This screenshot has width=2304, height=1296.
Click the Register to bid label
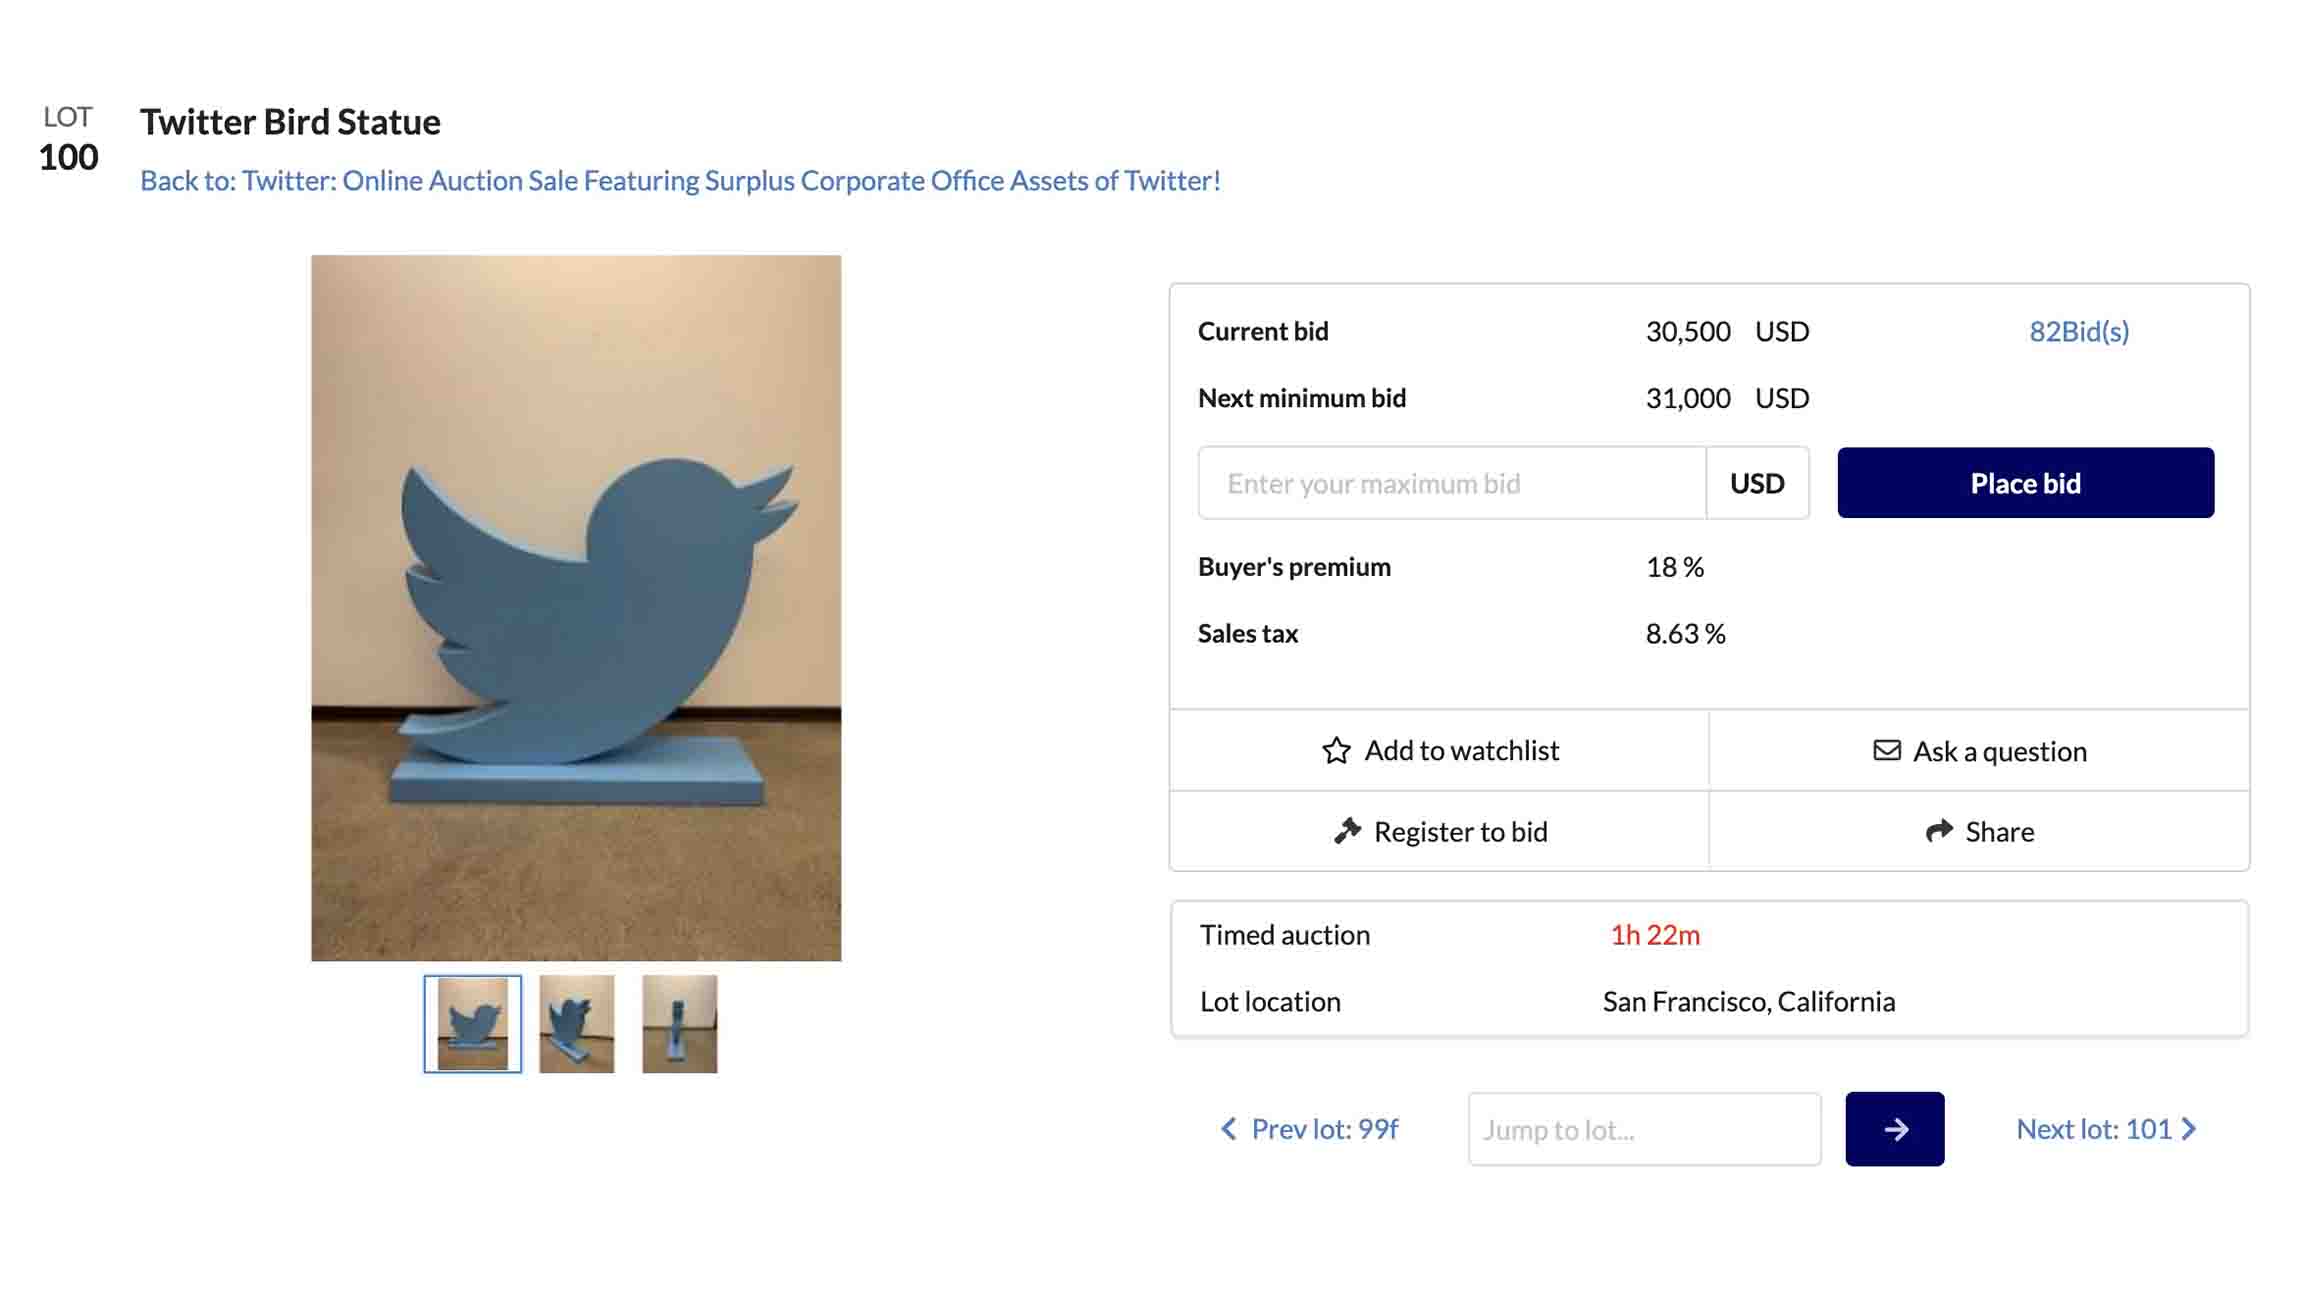point(1460,831)
